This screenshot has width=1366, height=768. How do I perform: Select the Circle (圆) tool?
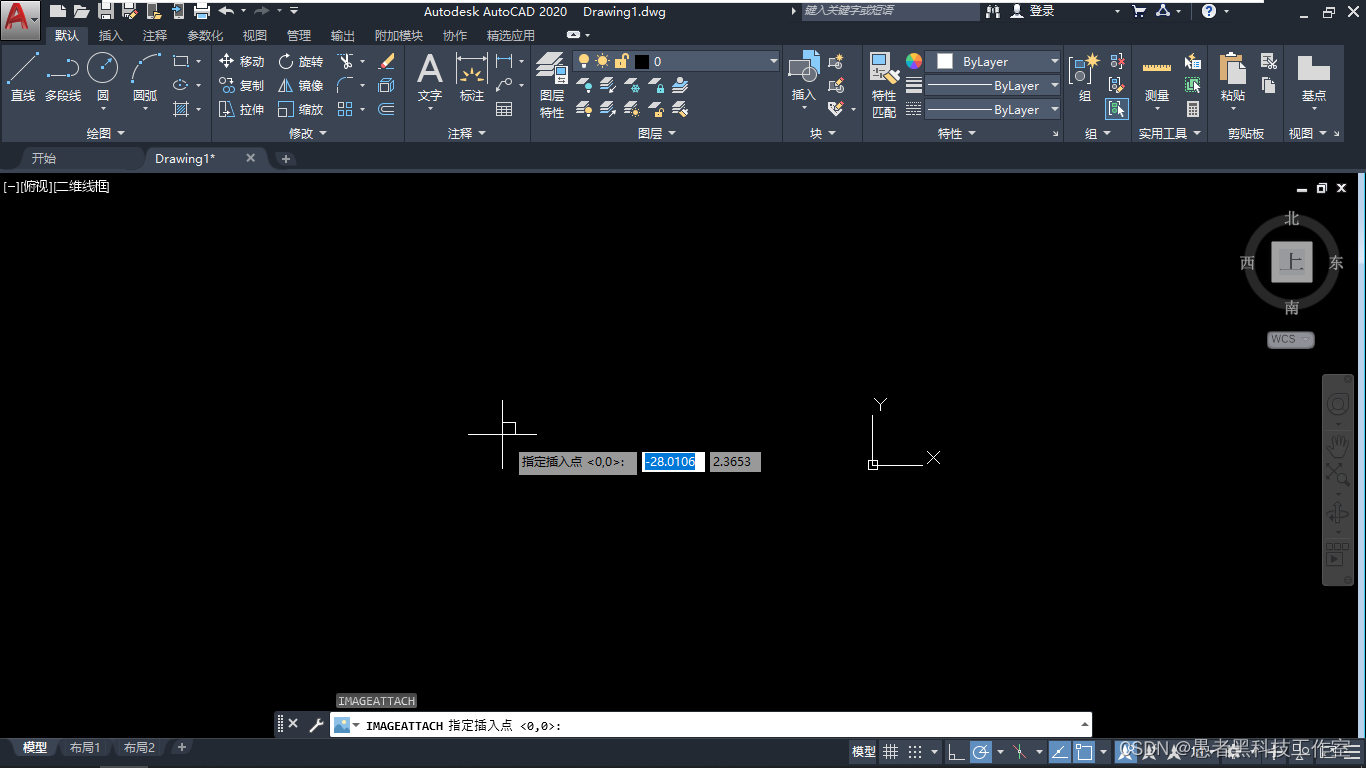pos(102,77)
